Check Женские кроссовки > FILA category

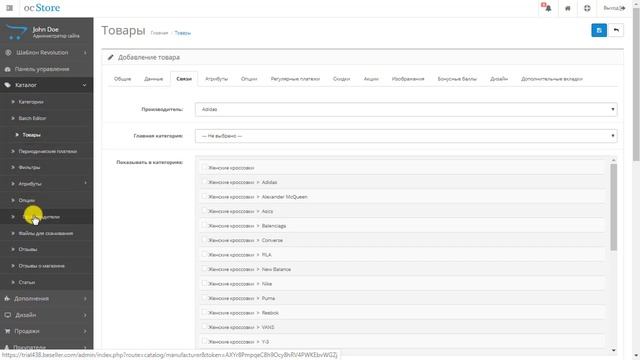pos(204,254)
